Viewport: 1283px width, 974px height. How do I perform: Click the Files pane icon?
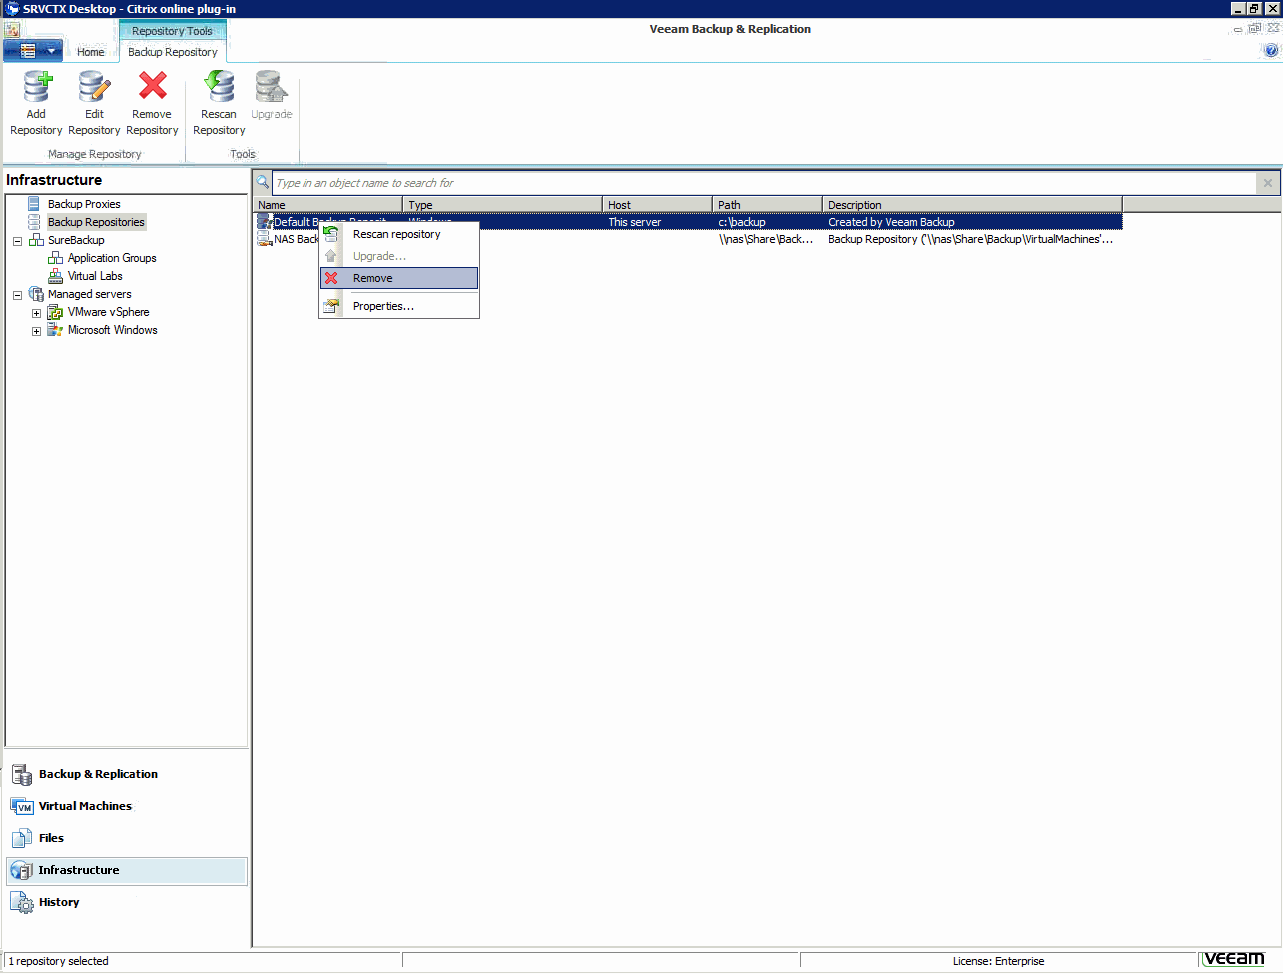(x=22, y=838)
